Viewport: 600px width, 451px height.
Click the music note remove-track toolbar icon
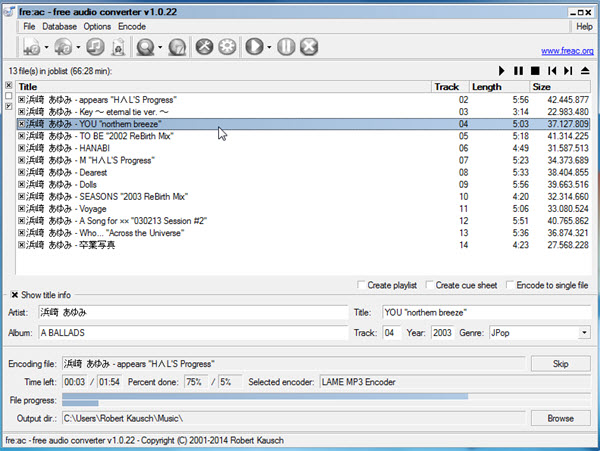[95, 47]
